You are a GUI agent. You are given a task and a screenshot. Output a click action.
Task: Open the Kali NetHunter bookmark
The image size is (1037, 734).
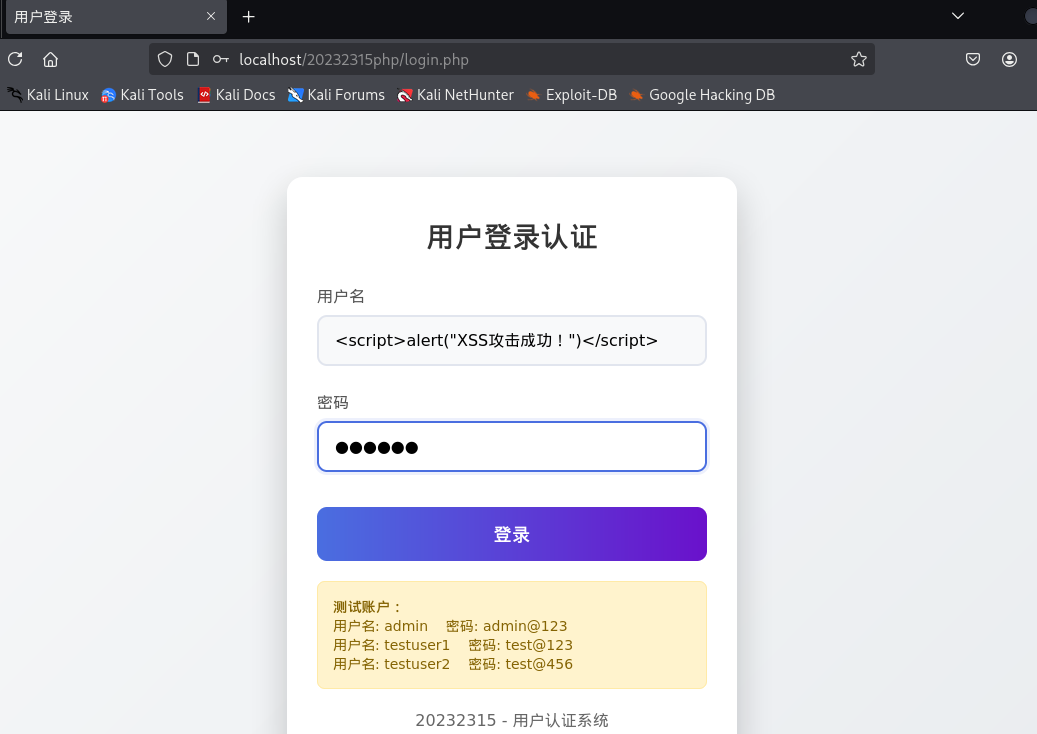pos(455,95)
